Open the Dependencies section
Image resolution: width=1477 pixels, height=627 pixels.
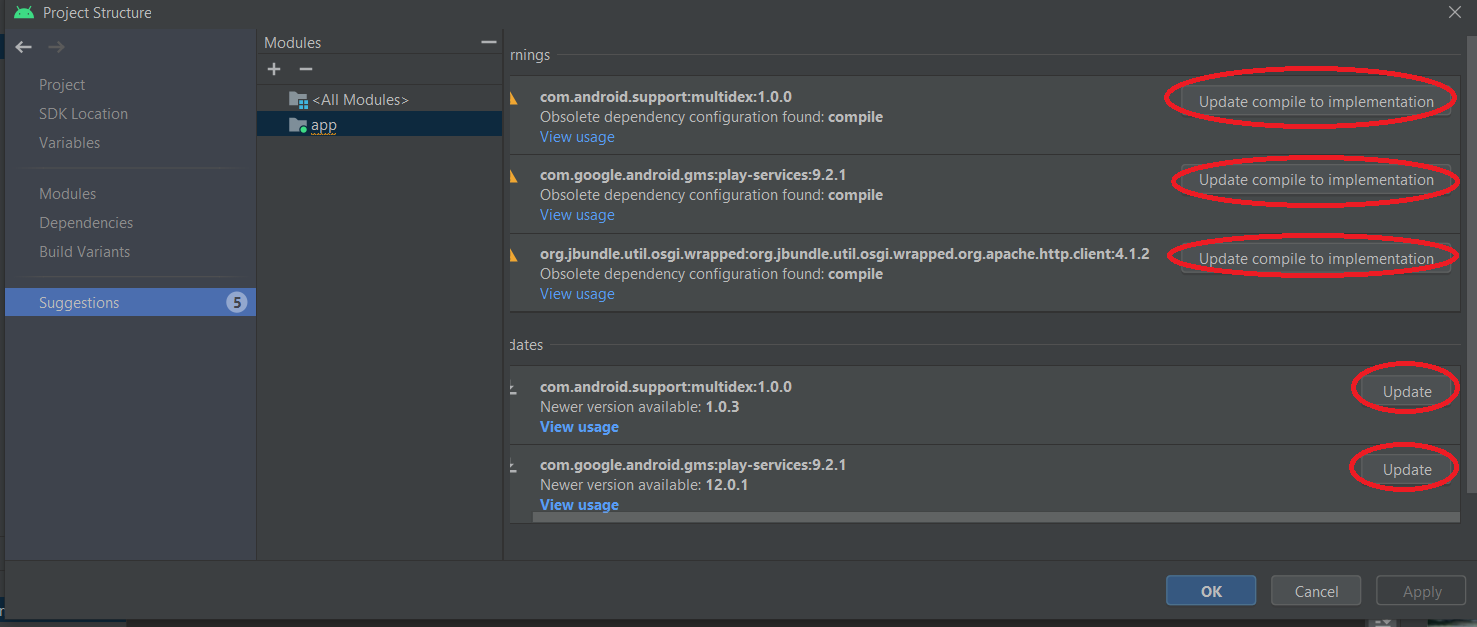click(x=86, y=223)
